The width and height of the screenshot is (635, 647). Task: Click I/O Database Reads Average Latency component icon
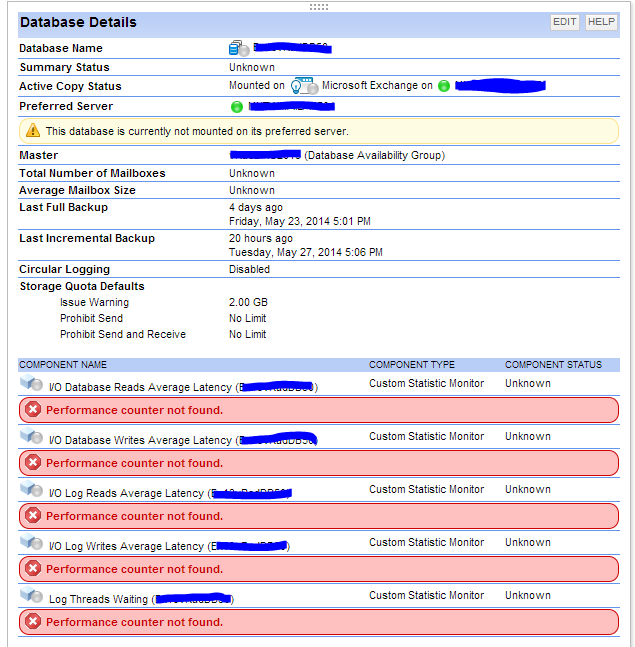(x=31, y=383)
